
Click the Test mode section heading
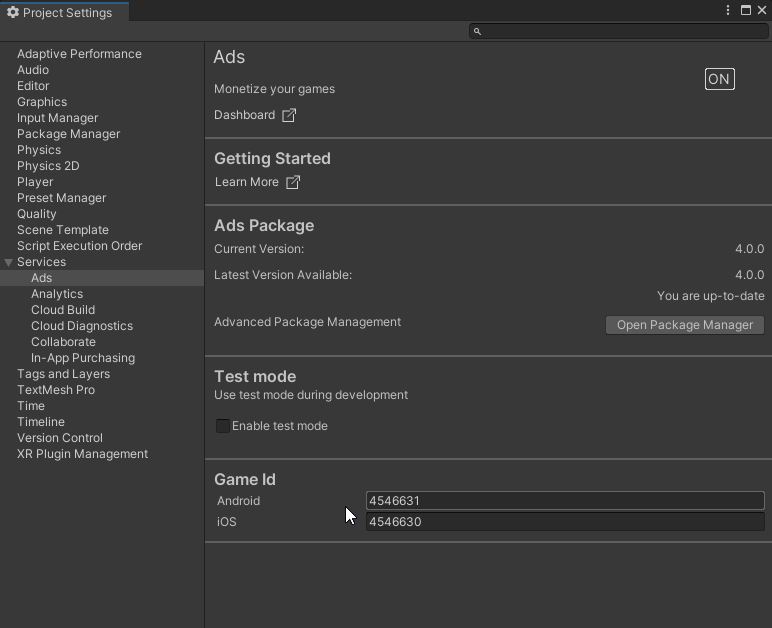pyautogui.click(x=255, y=377)
